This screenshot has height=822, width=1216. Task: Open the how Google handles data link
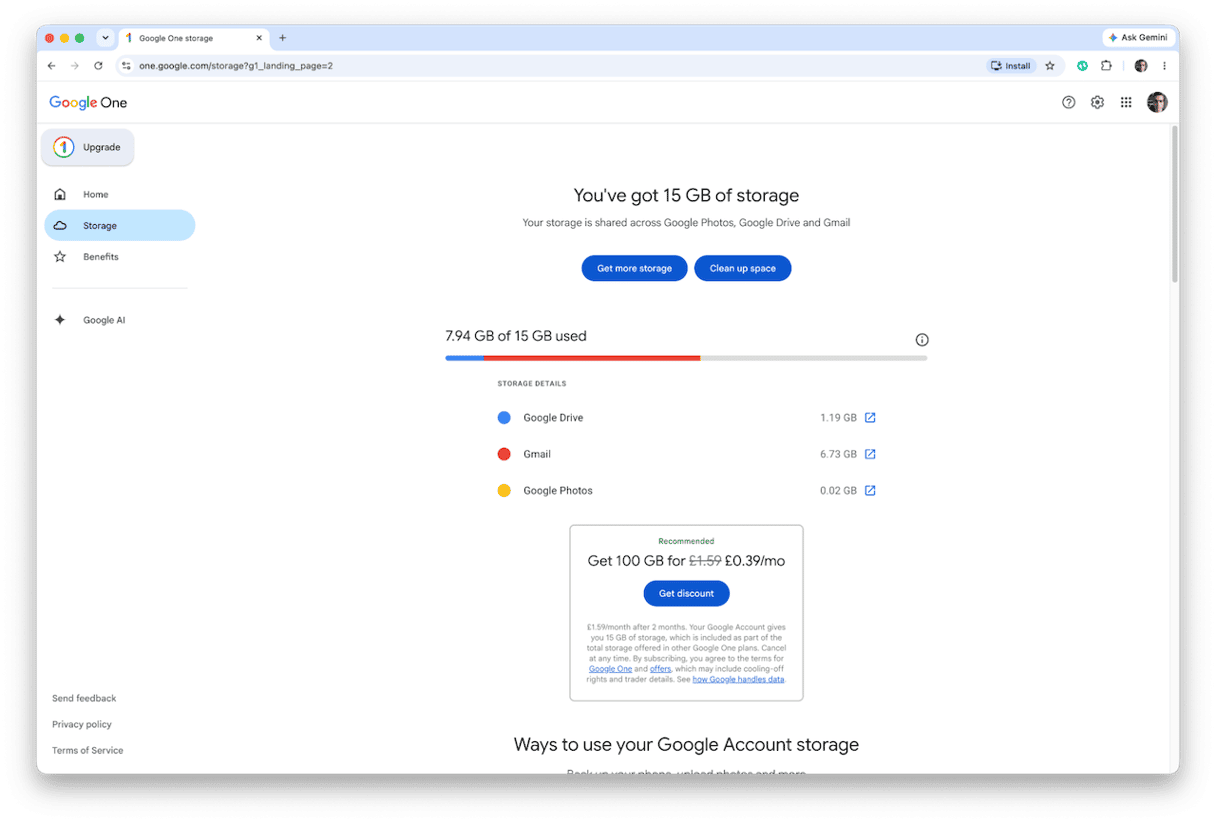[x=738, y=679]
